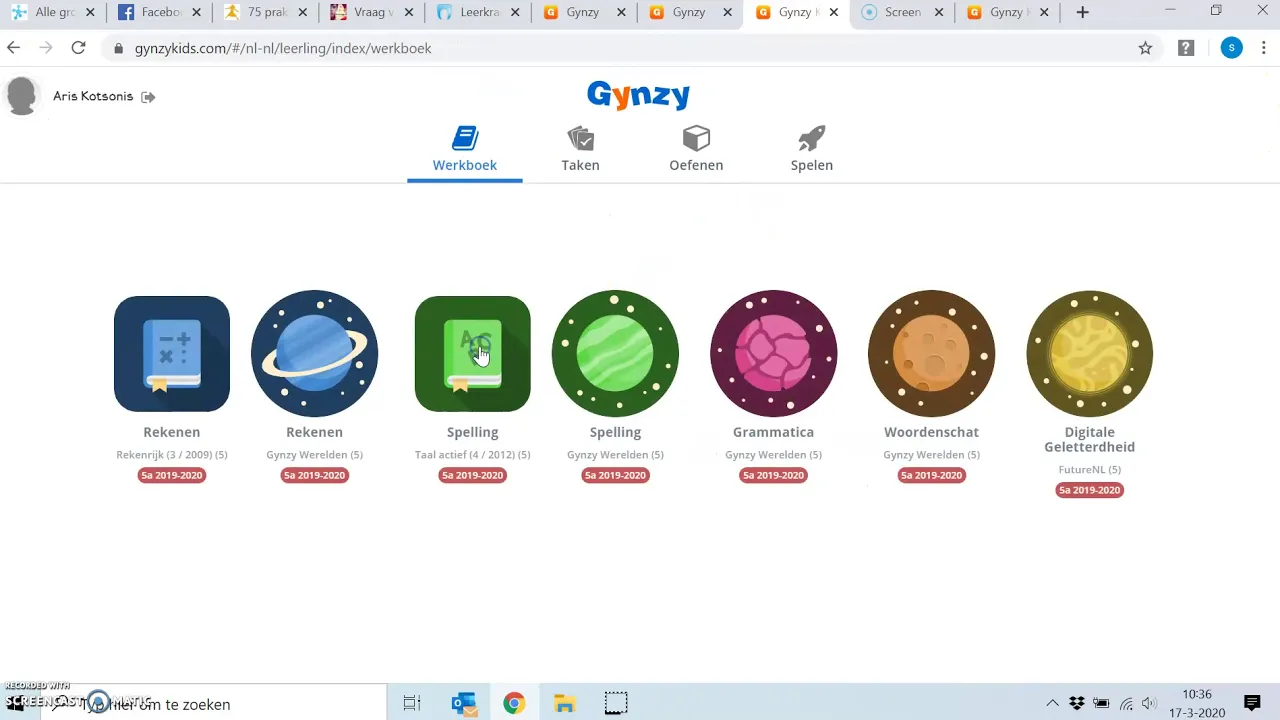1280x720 pixels.
Task: Click the FutureNL (5) text
Action: pos(1089,470)
